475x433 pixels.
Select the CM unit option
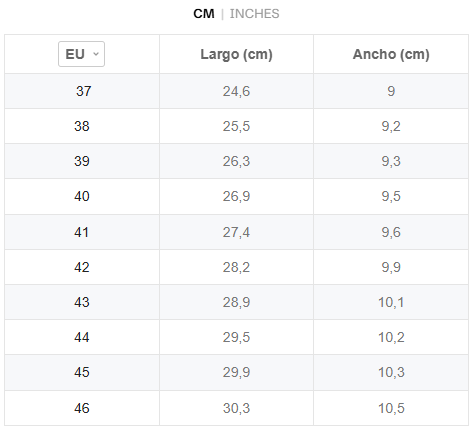[204, 14]
